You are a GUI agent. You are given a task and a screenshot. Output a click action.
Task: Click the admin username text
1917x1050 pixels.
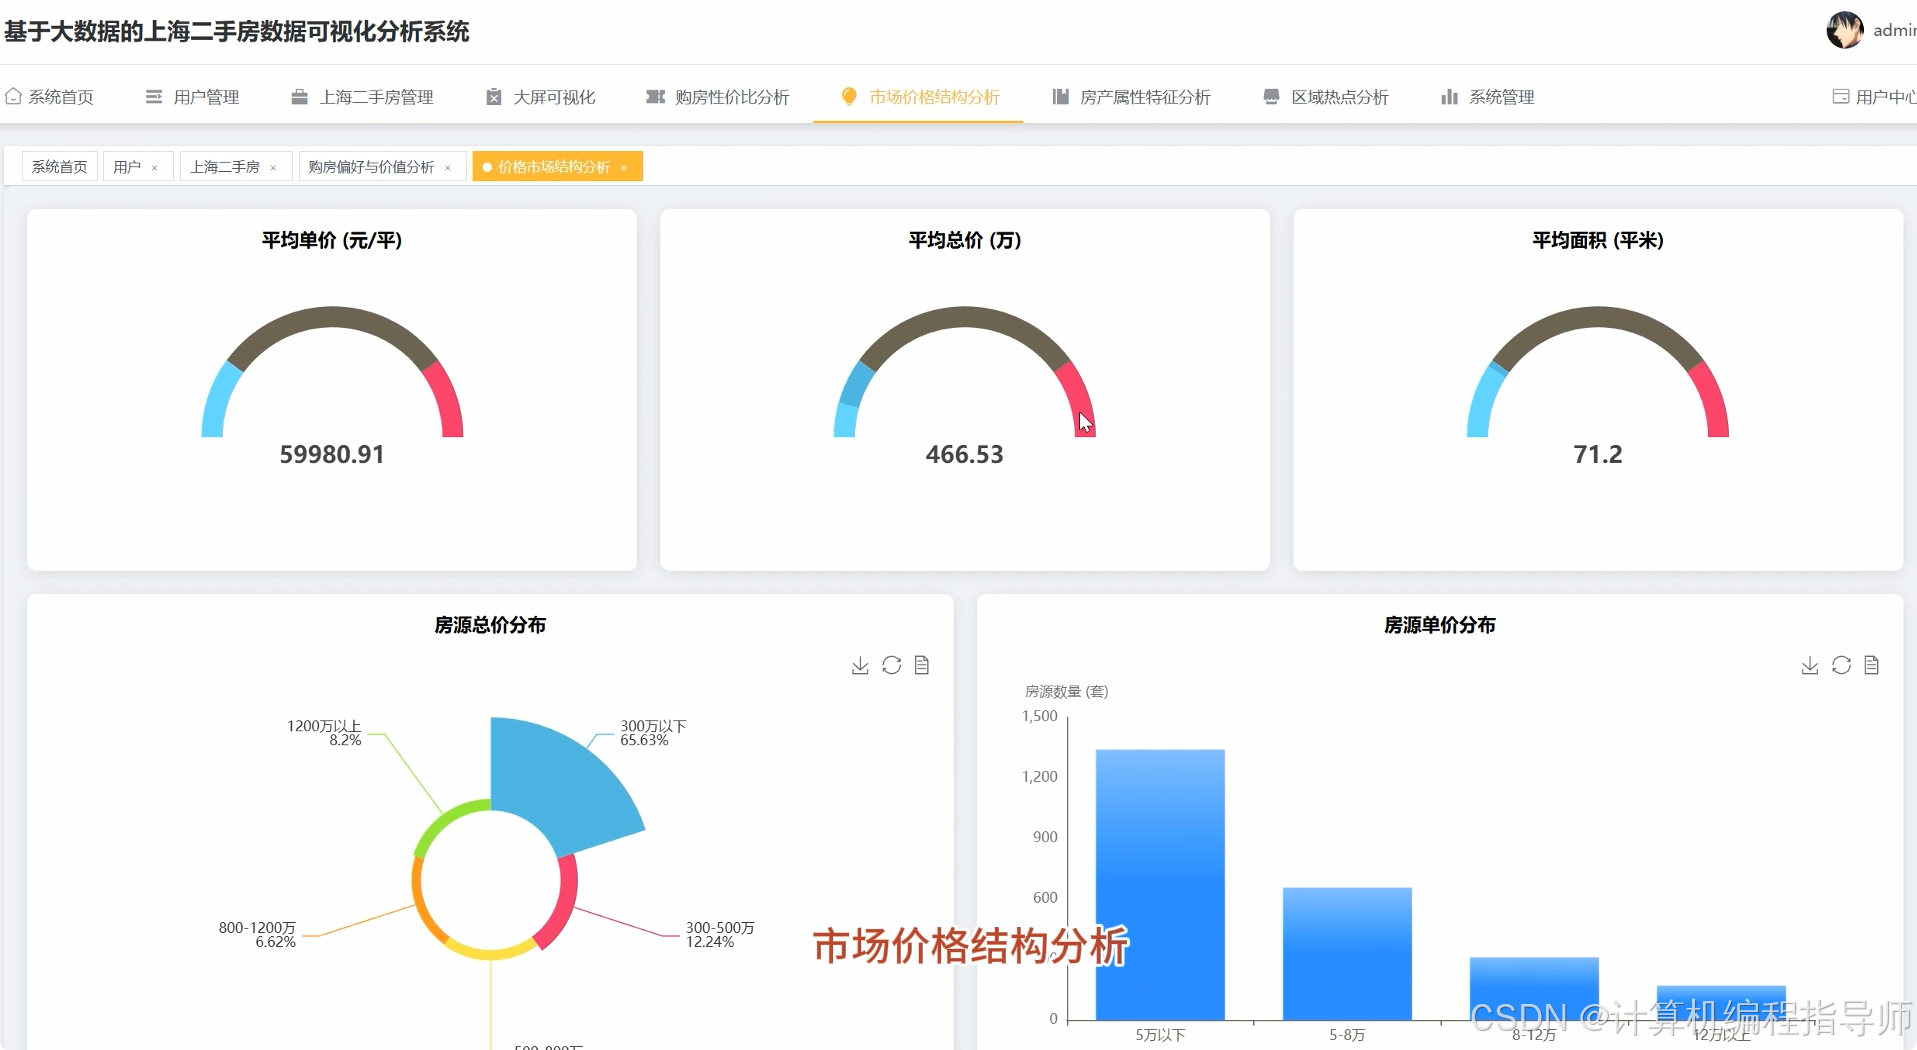(x=1894, y=30)
